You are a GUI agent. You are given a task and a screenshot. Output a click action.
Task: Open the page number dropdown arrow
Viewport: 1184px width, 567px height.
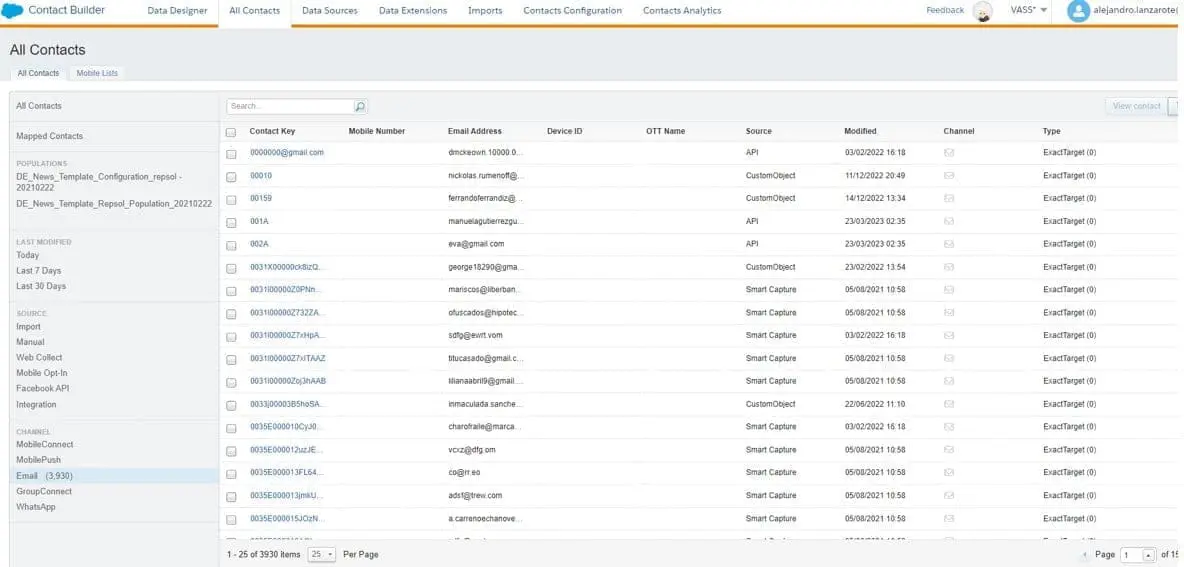pos(1149,555)
